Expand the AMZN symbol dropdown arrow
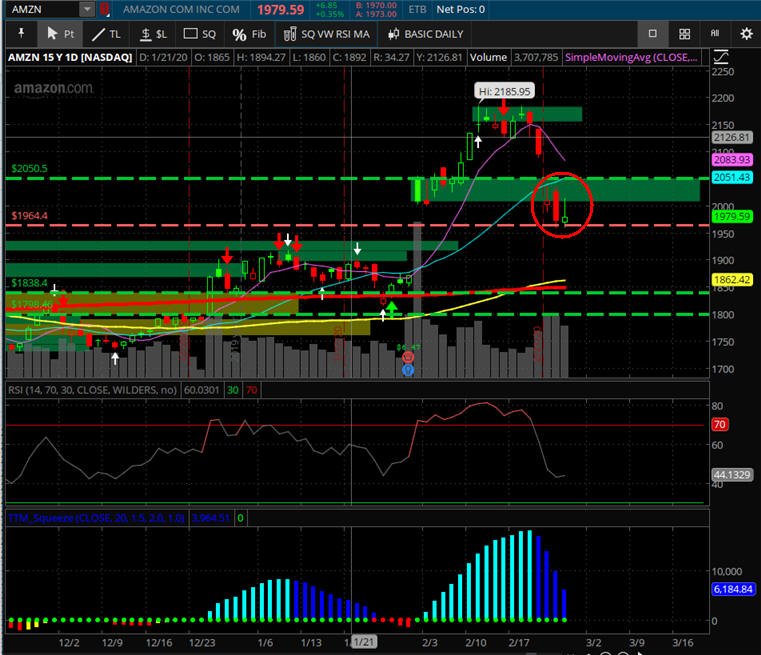761x655 pixels. pyautogui.click(x=87, y=9)
